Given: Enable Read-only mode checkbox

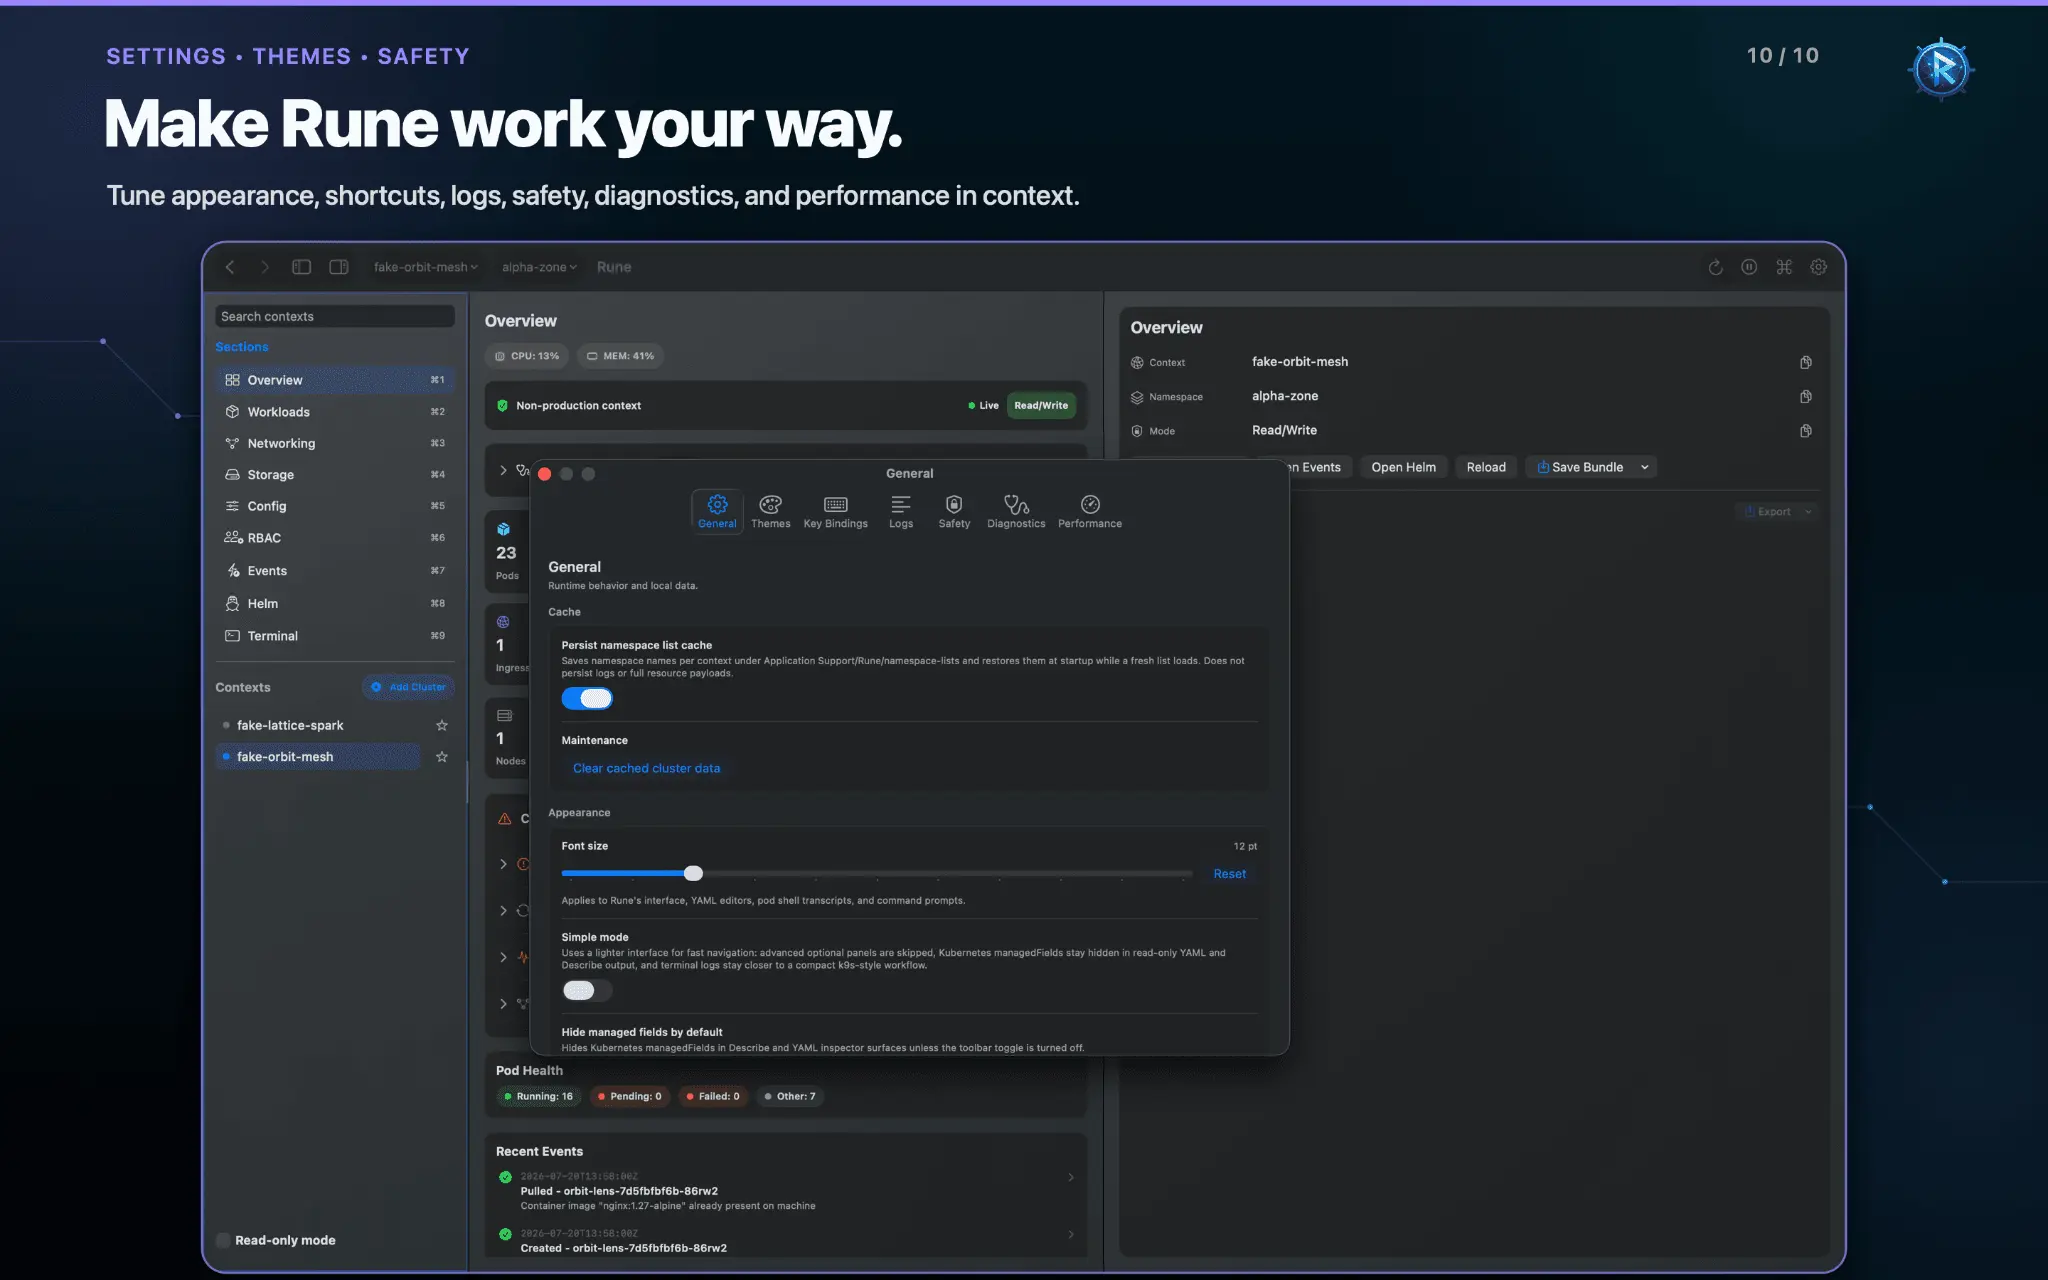Looking at the screenshot, I should (x=223, y=1240).
